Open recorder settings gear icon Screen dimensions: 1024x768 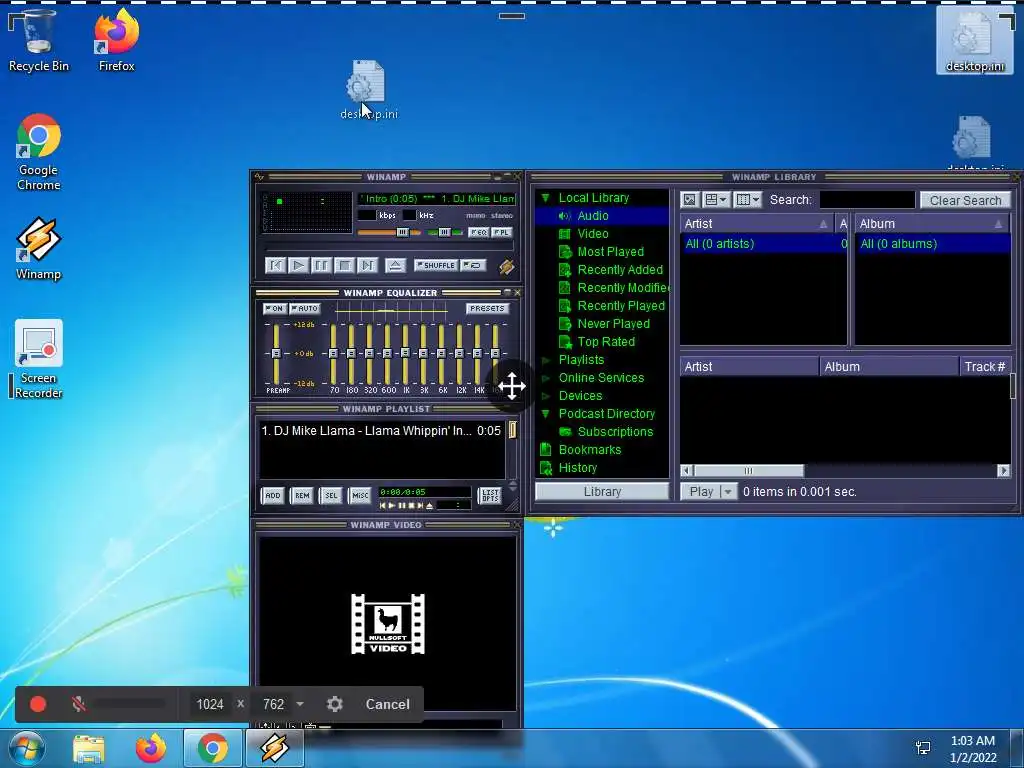click(x=334, y=704)
